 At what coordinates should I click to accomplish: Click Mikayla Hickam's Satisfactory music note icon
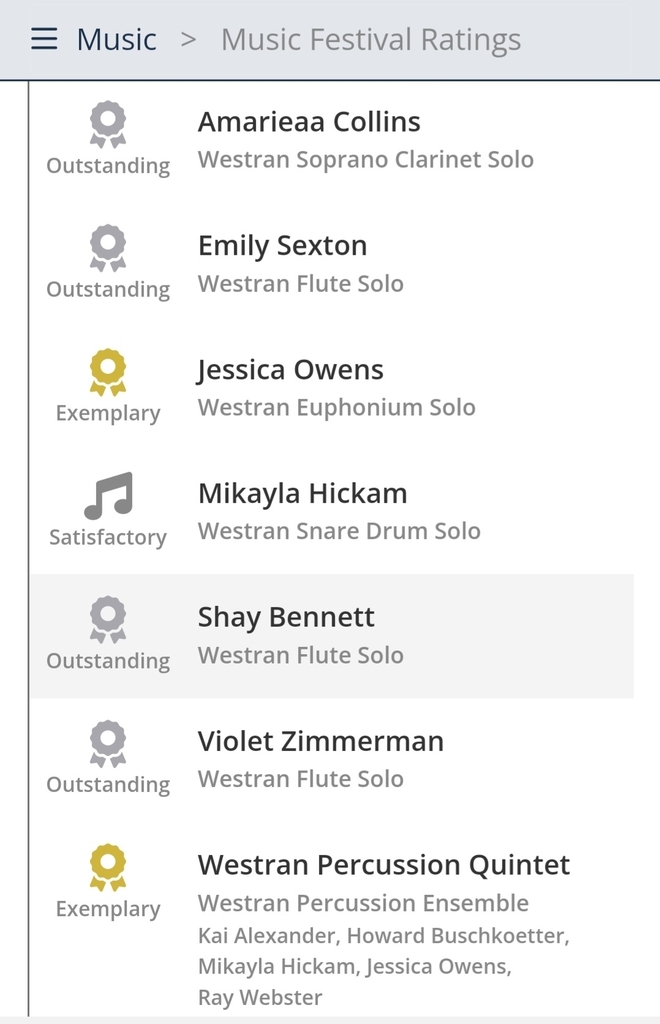point(108,496)
